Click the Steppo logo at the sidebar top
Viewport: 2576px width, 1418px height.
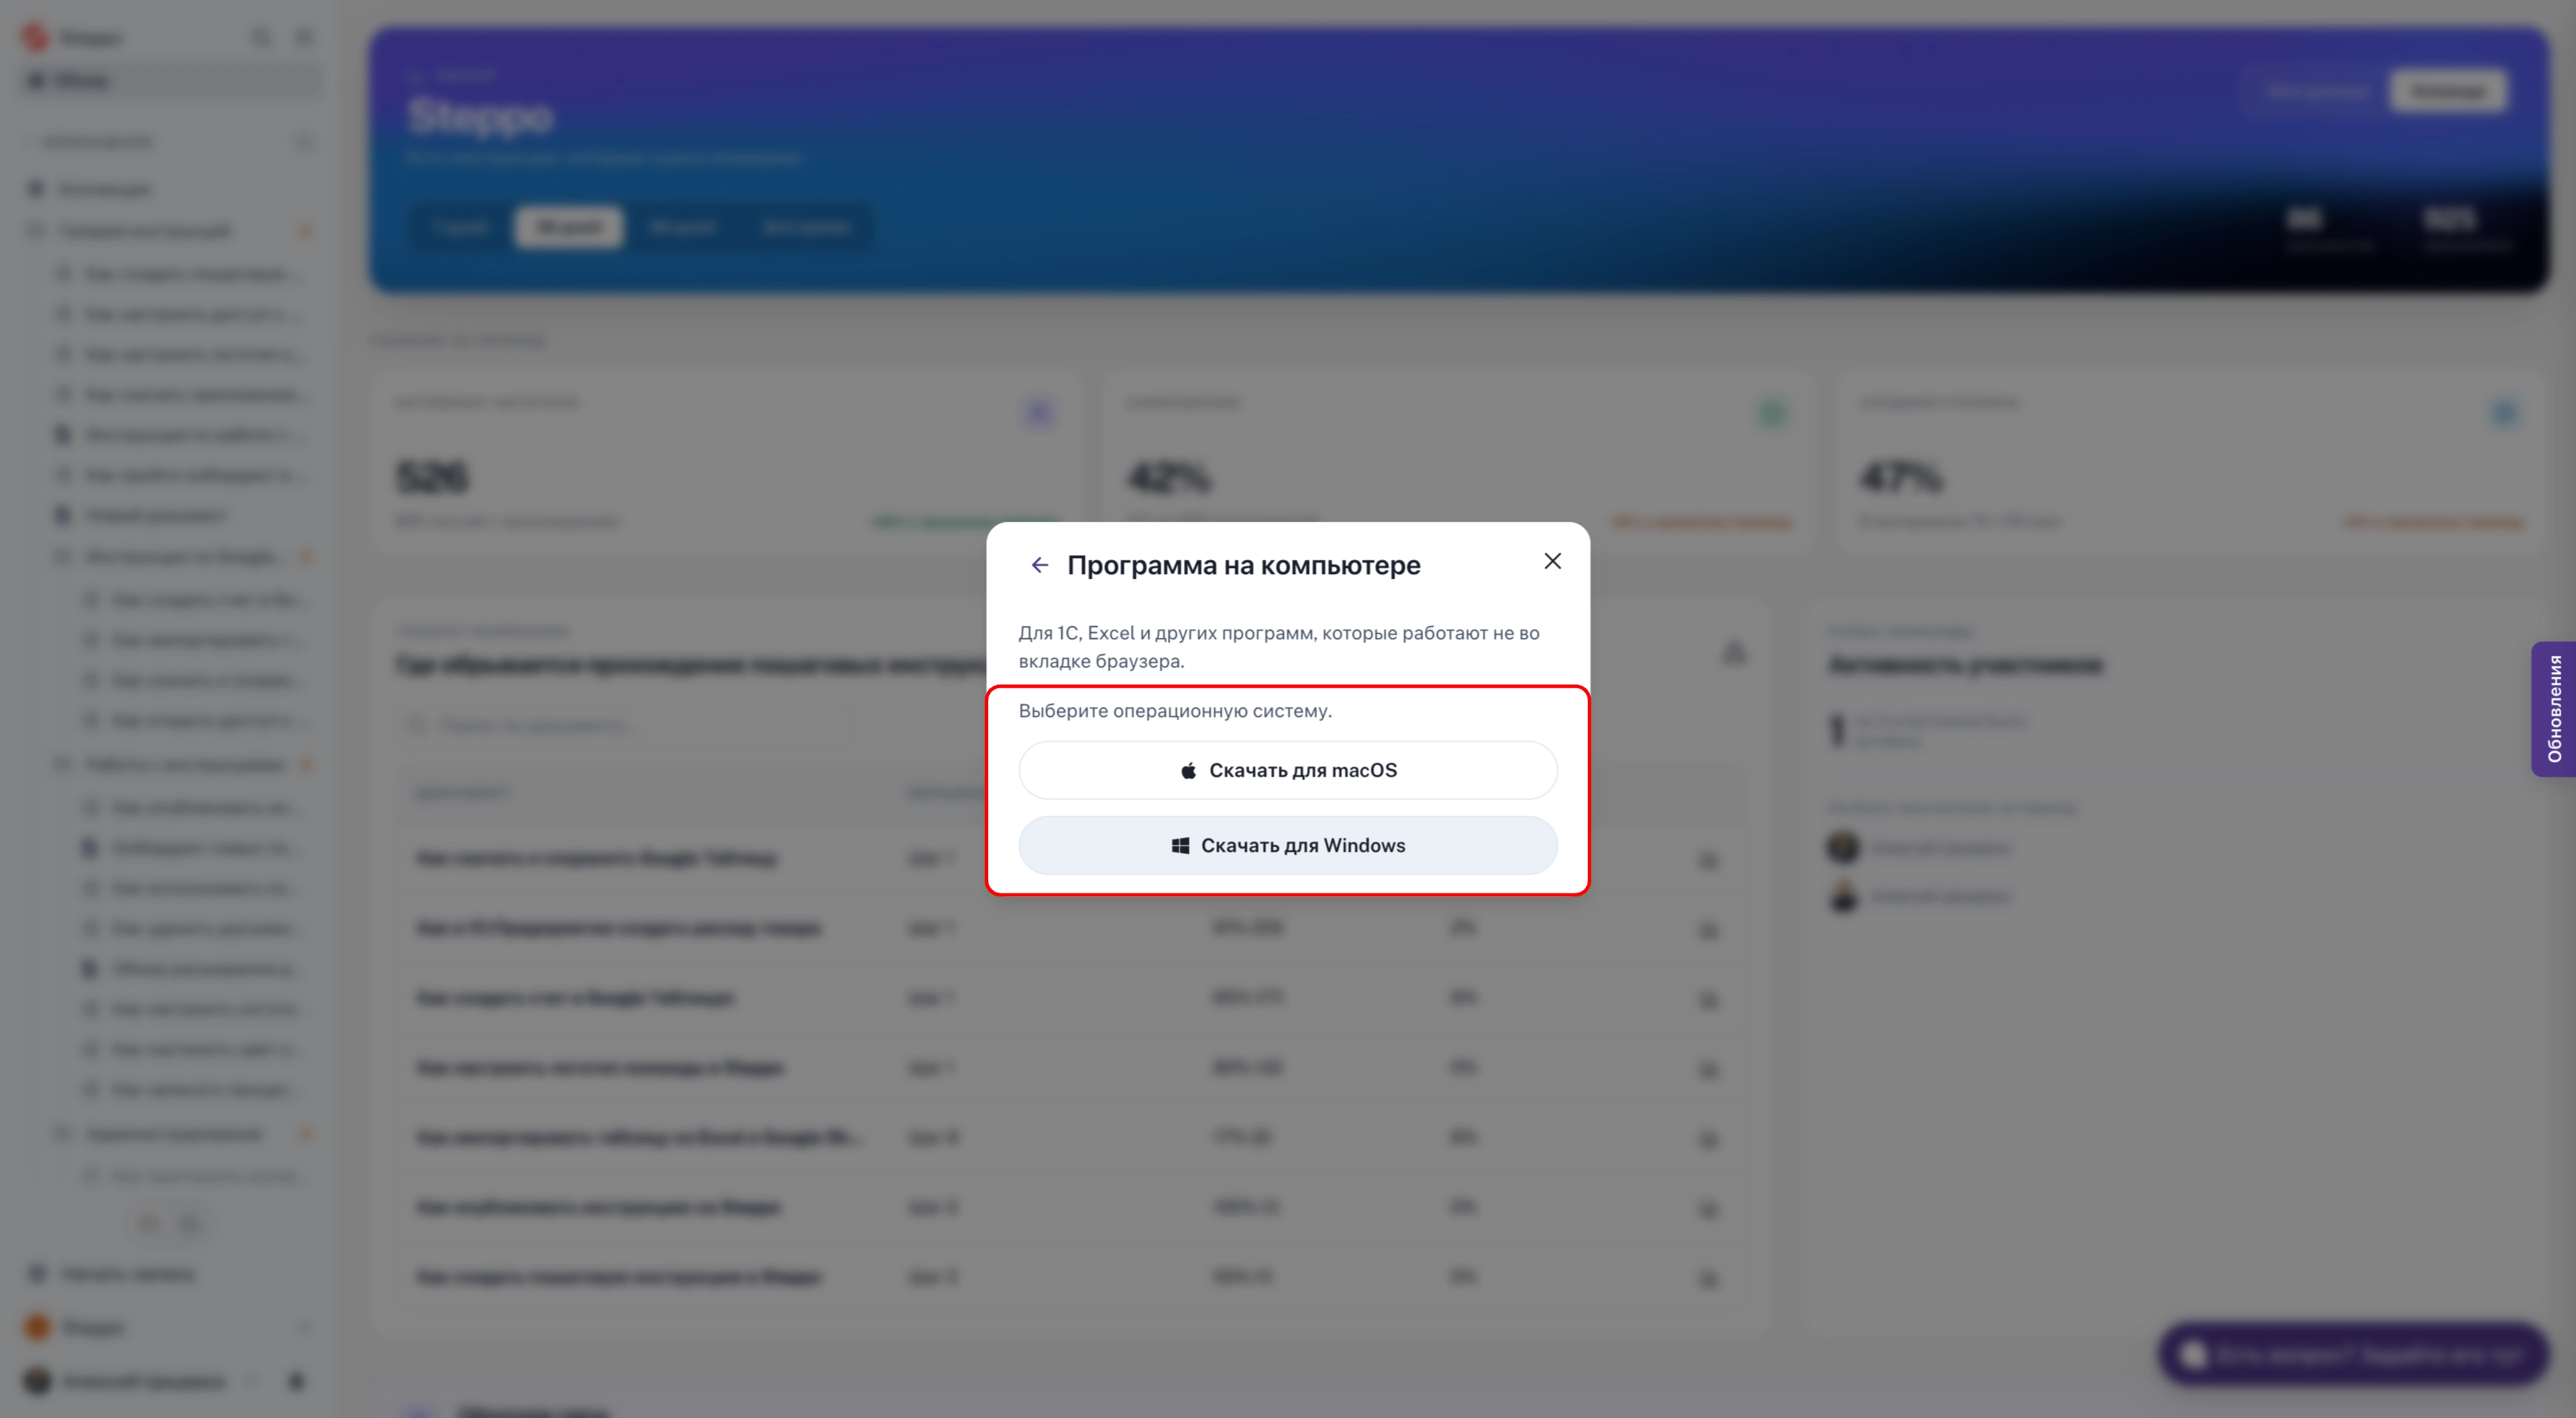(x=36, y=38)
